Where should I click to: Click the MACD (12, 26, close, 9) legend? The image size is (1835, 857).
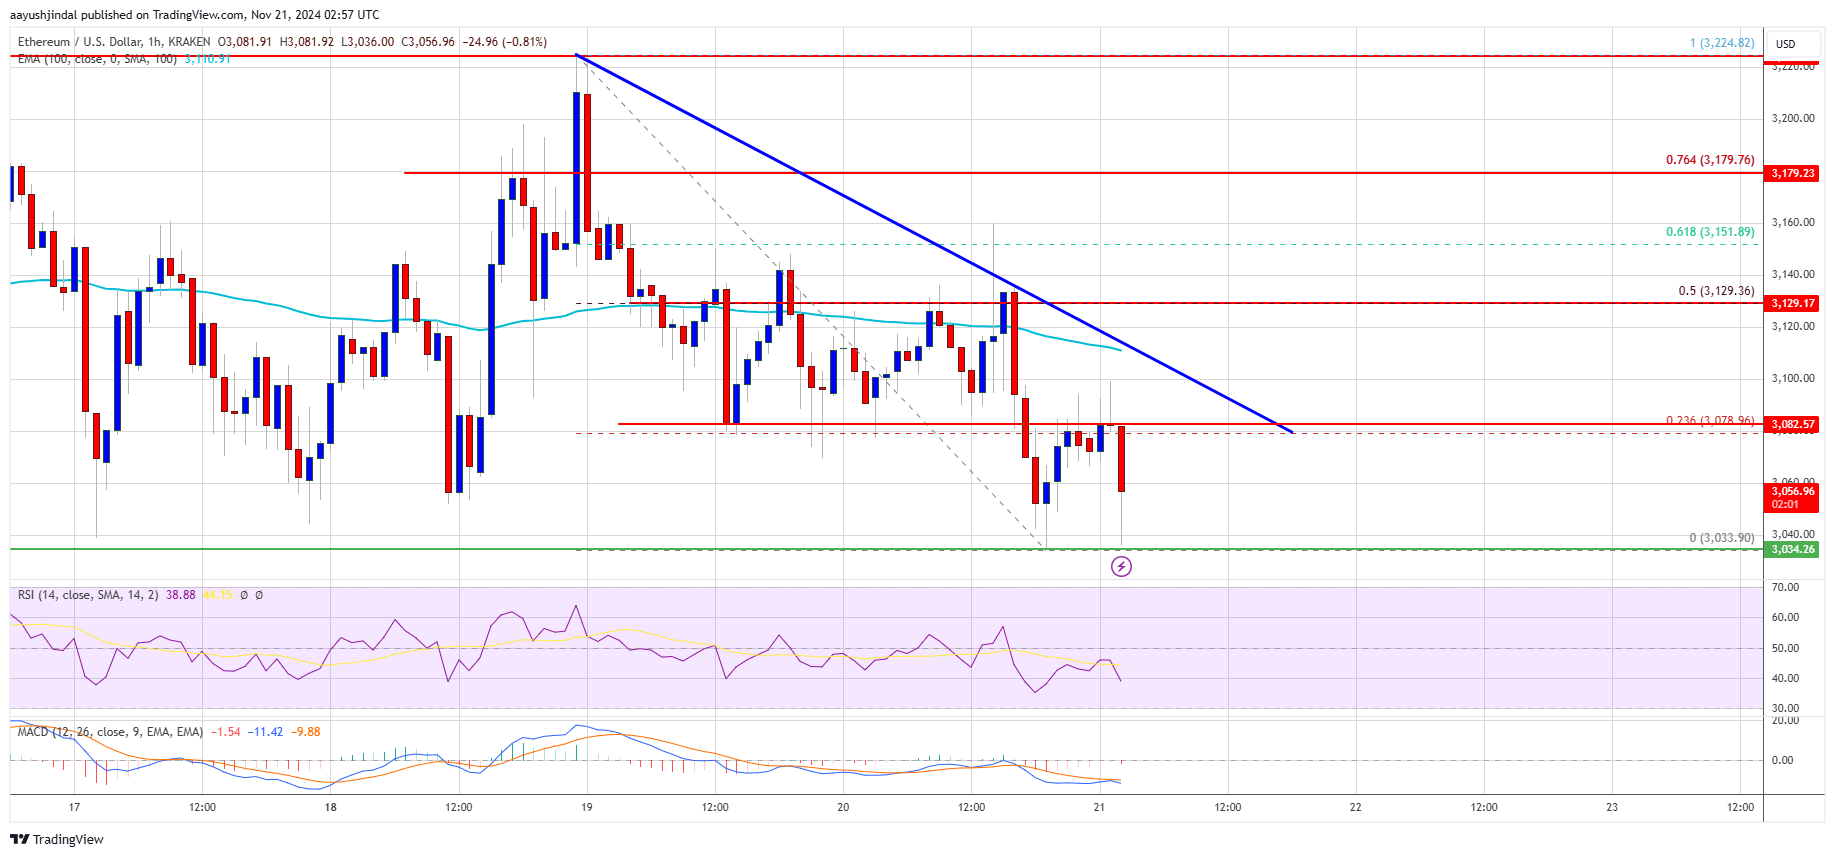pyautogui.click(x=110, y=732)
